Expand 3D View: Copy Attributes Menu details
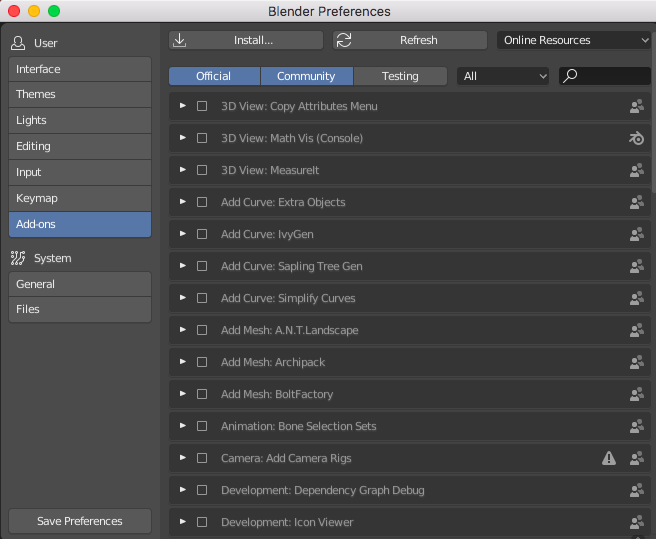Screen dimensions: 656x539 (183, 106)
